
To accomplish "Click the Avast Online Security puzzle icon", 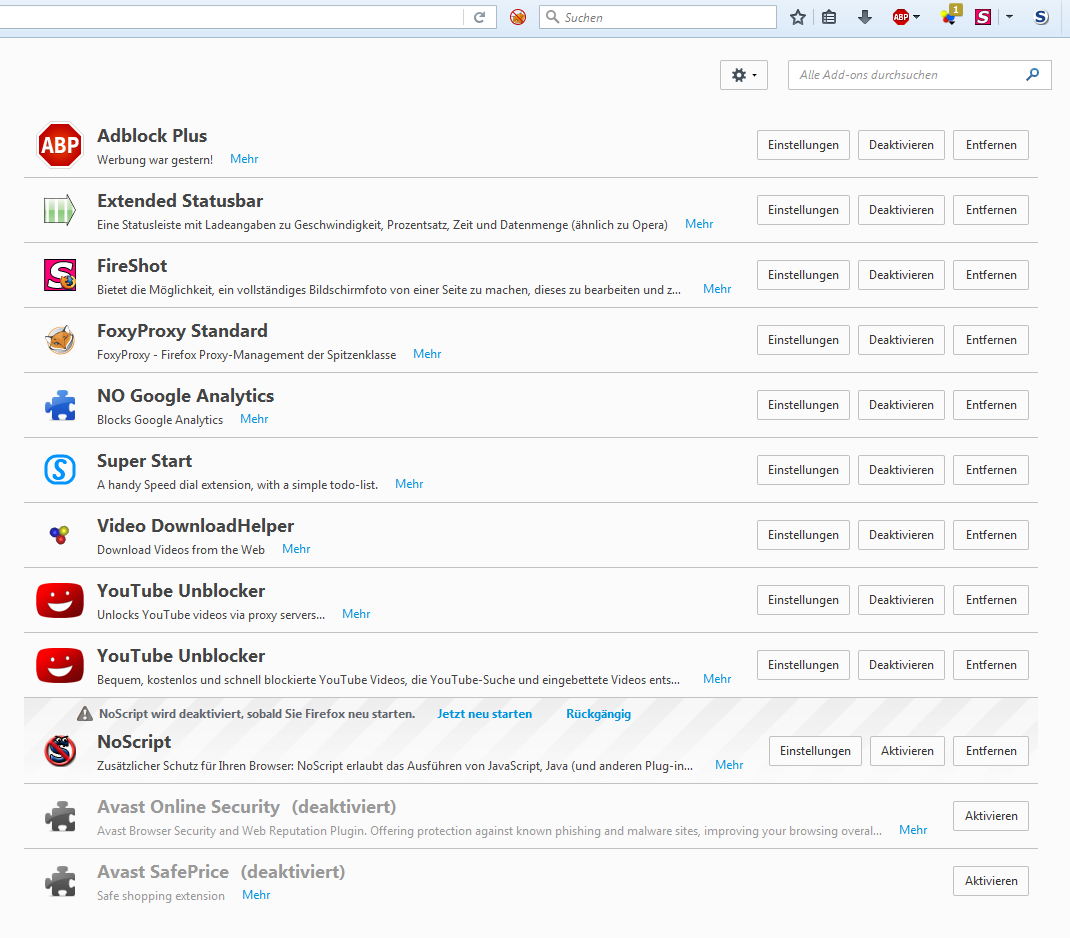I will [x=60, y=816].
